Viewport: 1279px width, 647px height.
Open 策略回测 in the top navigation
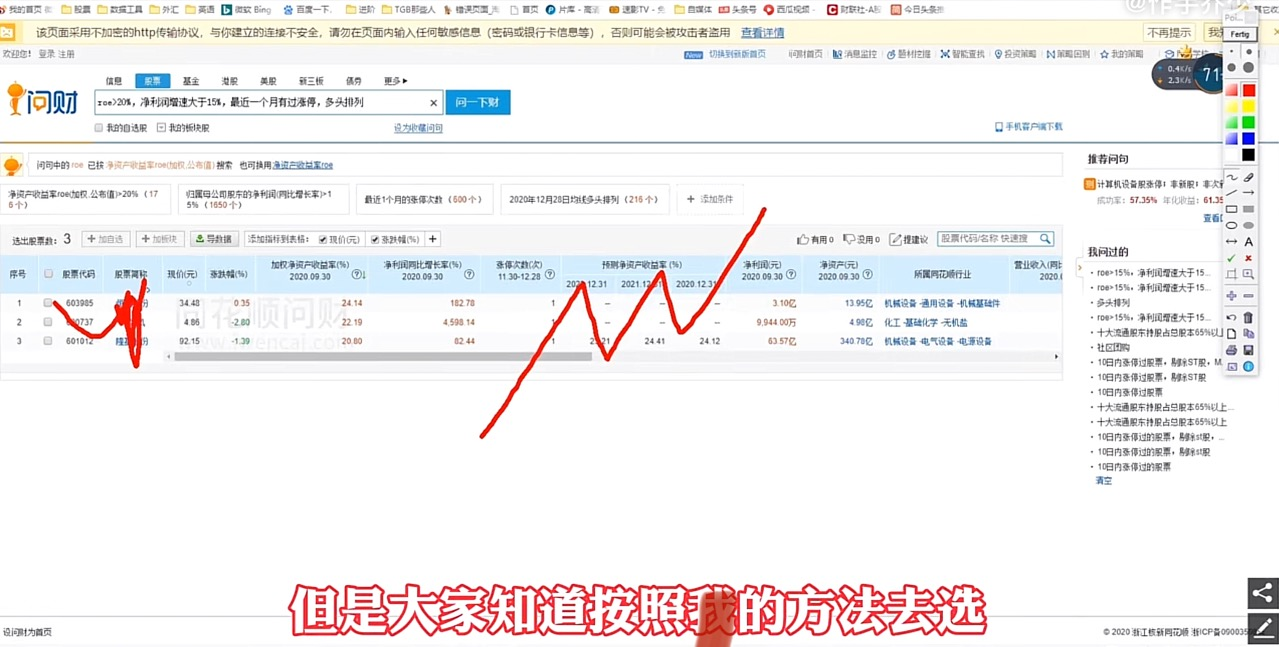click(1070, 54)
